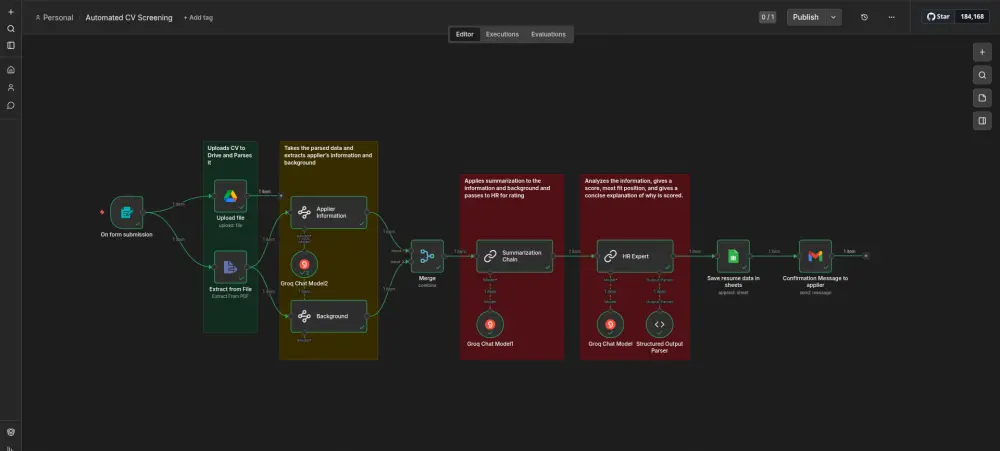This screenshot has width=1000, height=451.
Task: Open the chat bubble icon in sidebar
Action: coord(11,105)
